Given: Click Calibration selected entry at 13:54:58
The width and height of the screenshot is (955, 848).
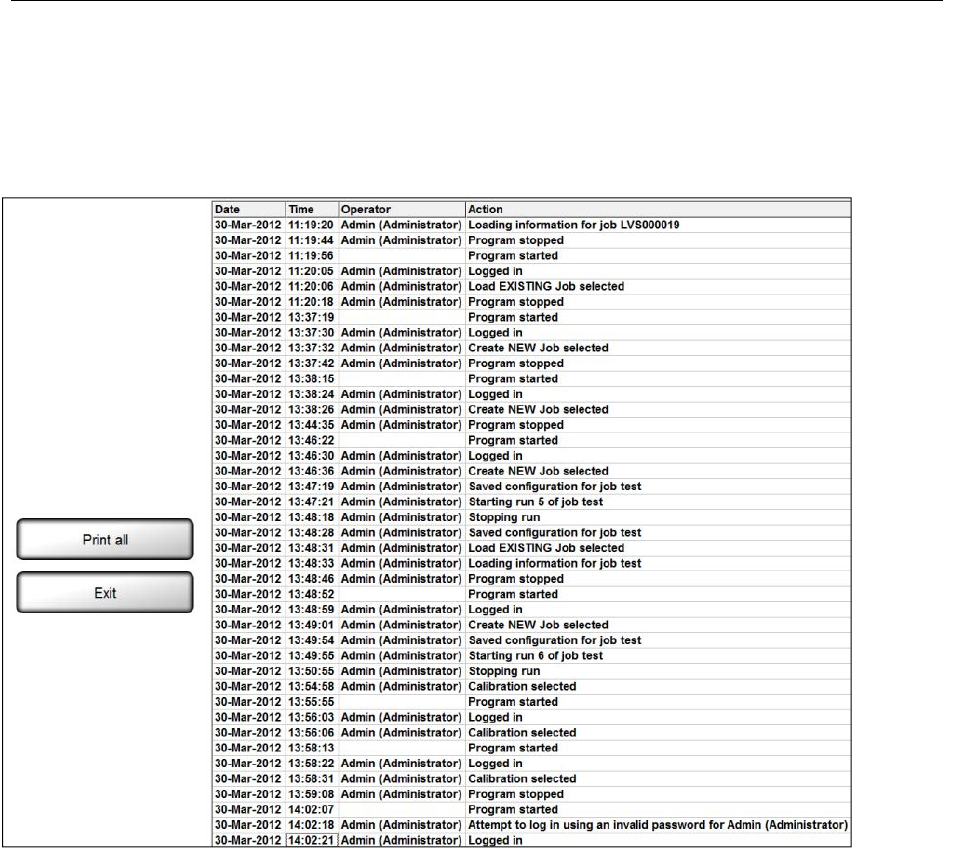Looking at the screenshot, I should pos(522,687).
